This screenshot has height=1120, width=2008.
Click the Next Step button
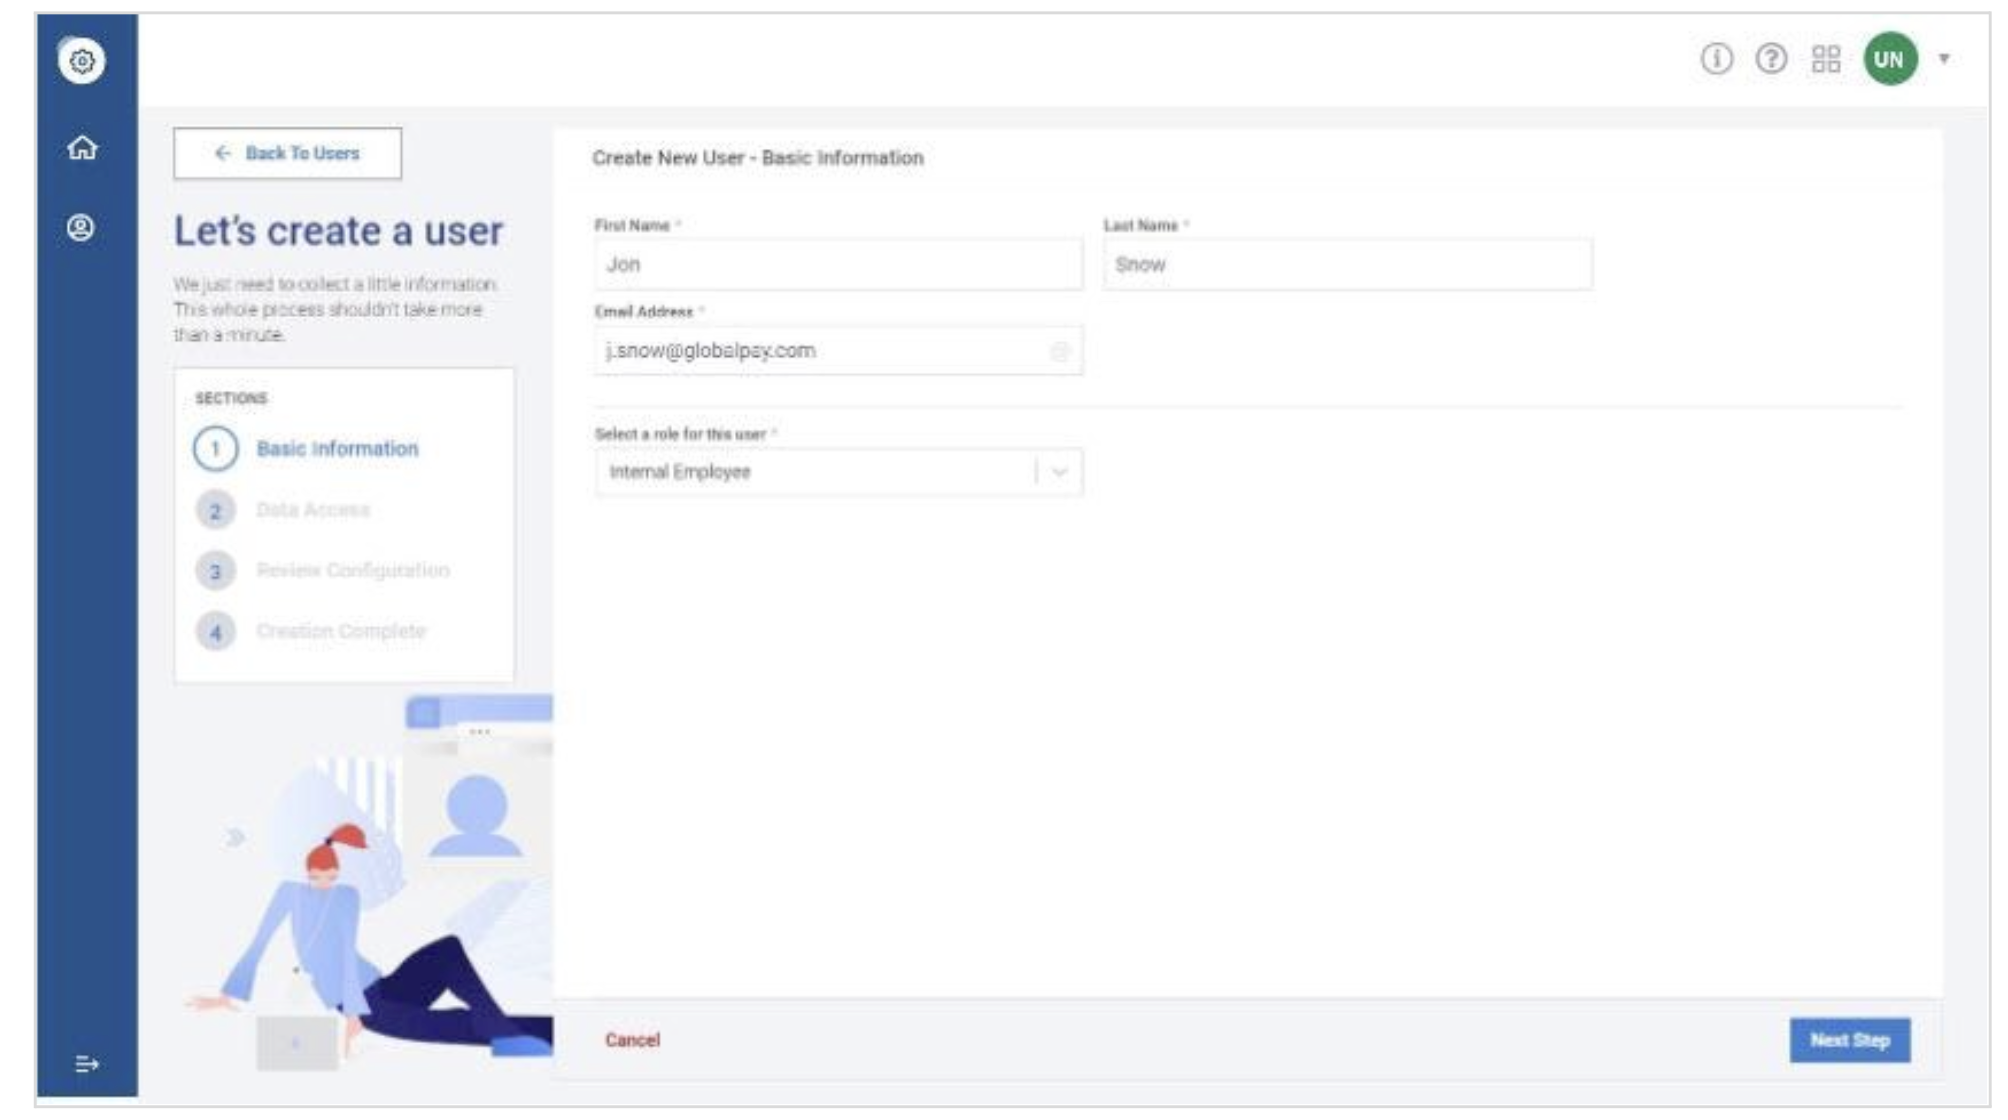1849,1040
